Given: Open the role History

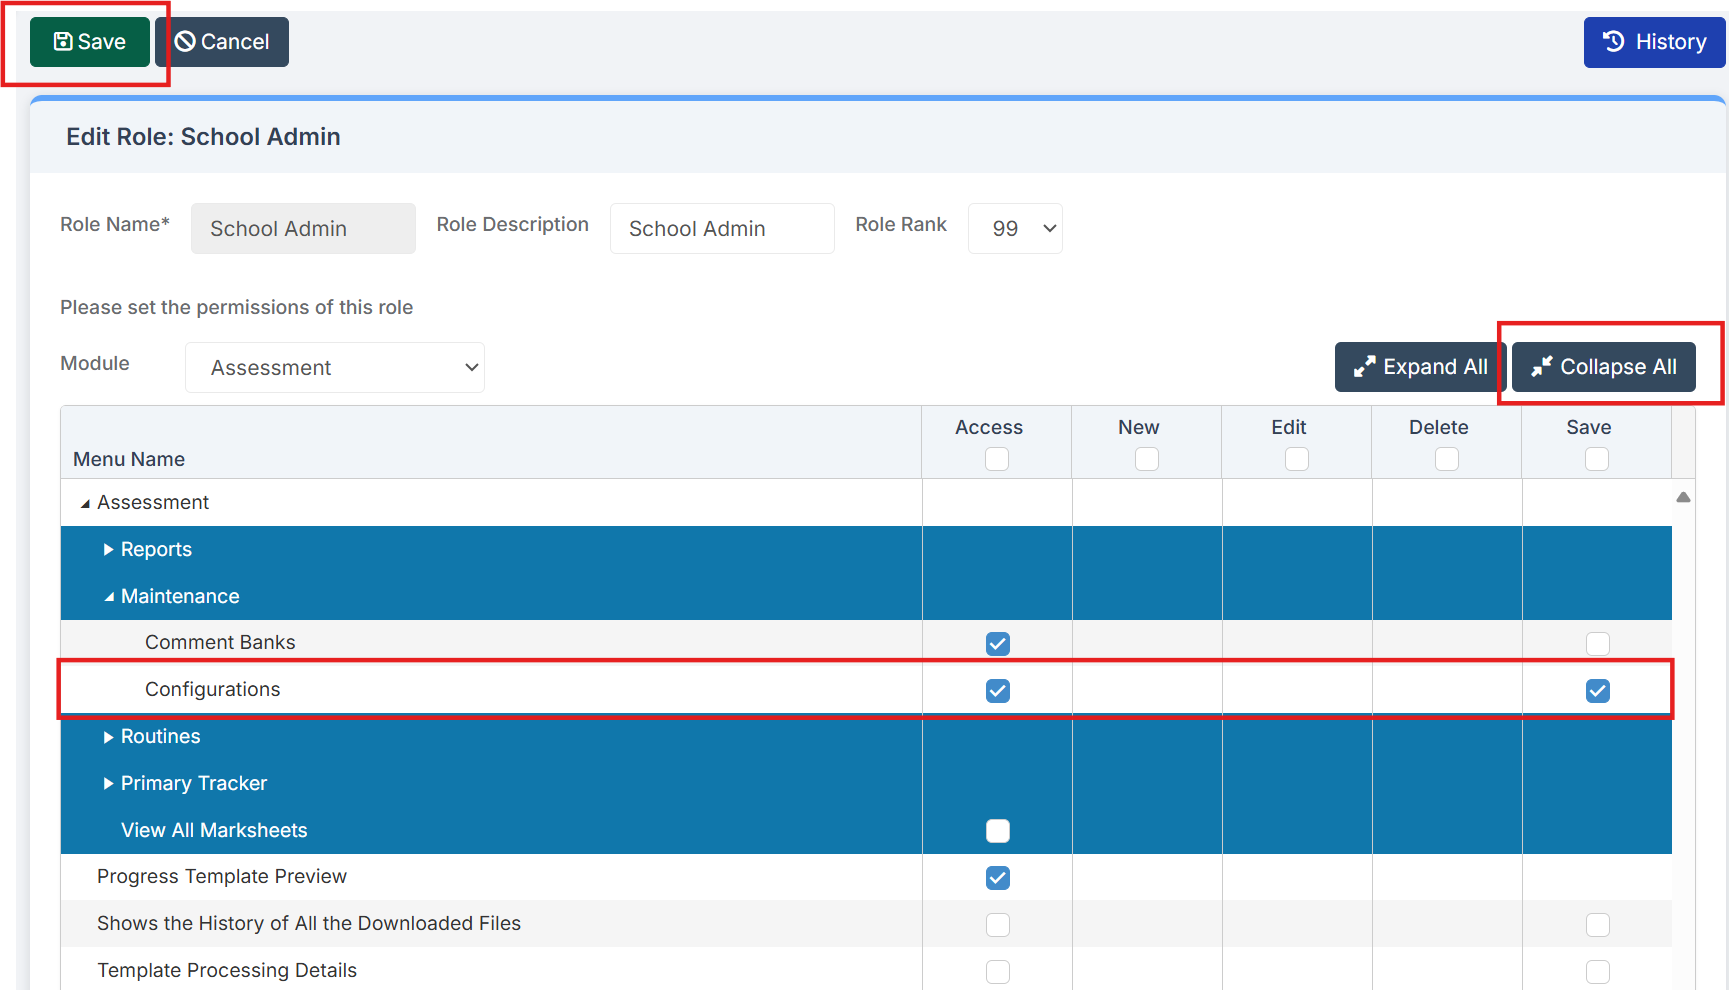Looking at the screenshot, I should tap(1653, 42).
